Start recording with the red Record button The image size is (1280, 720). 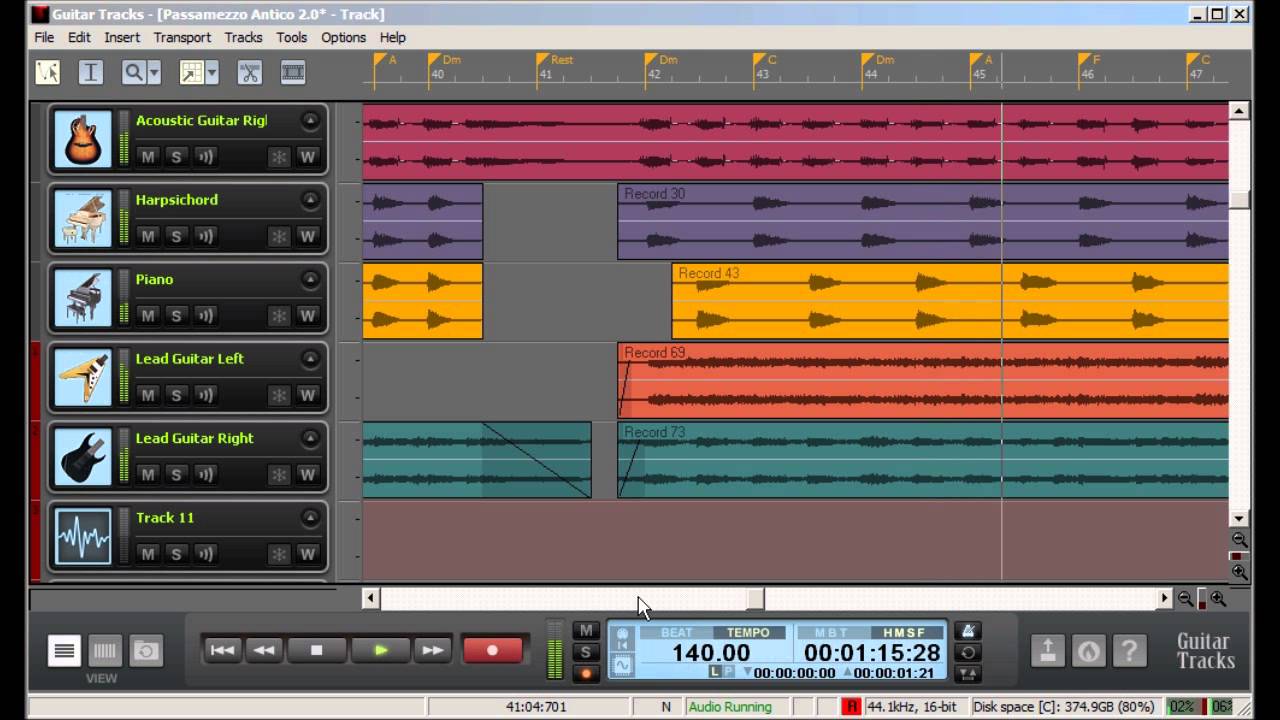coord(492,650)
